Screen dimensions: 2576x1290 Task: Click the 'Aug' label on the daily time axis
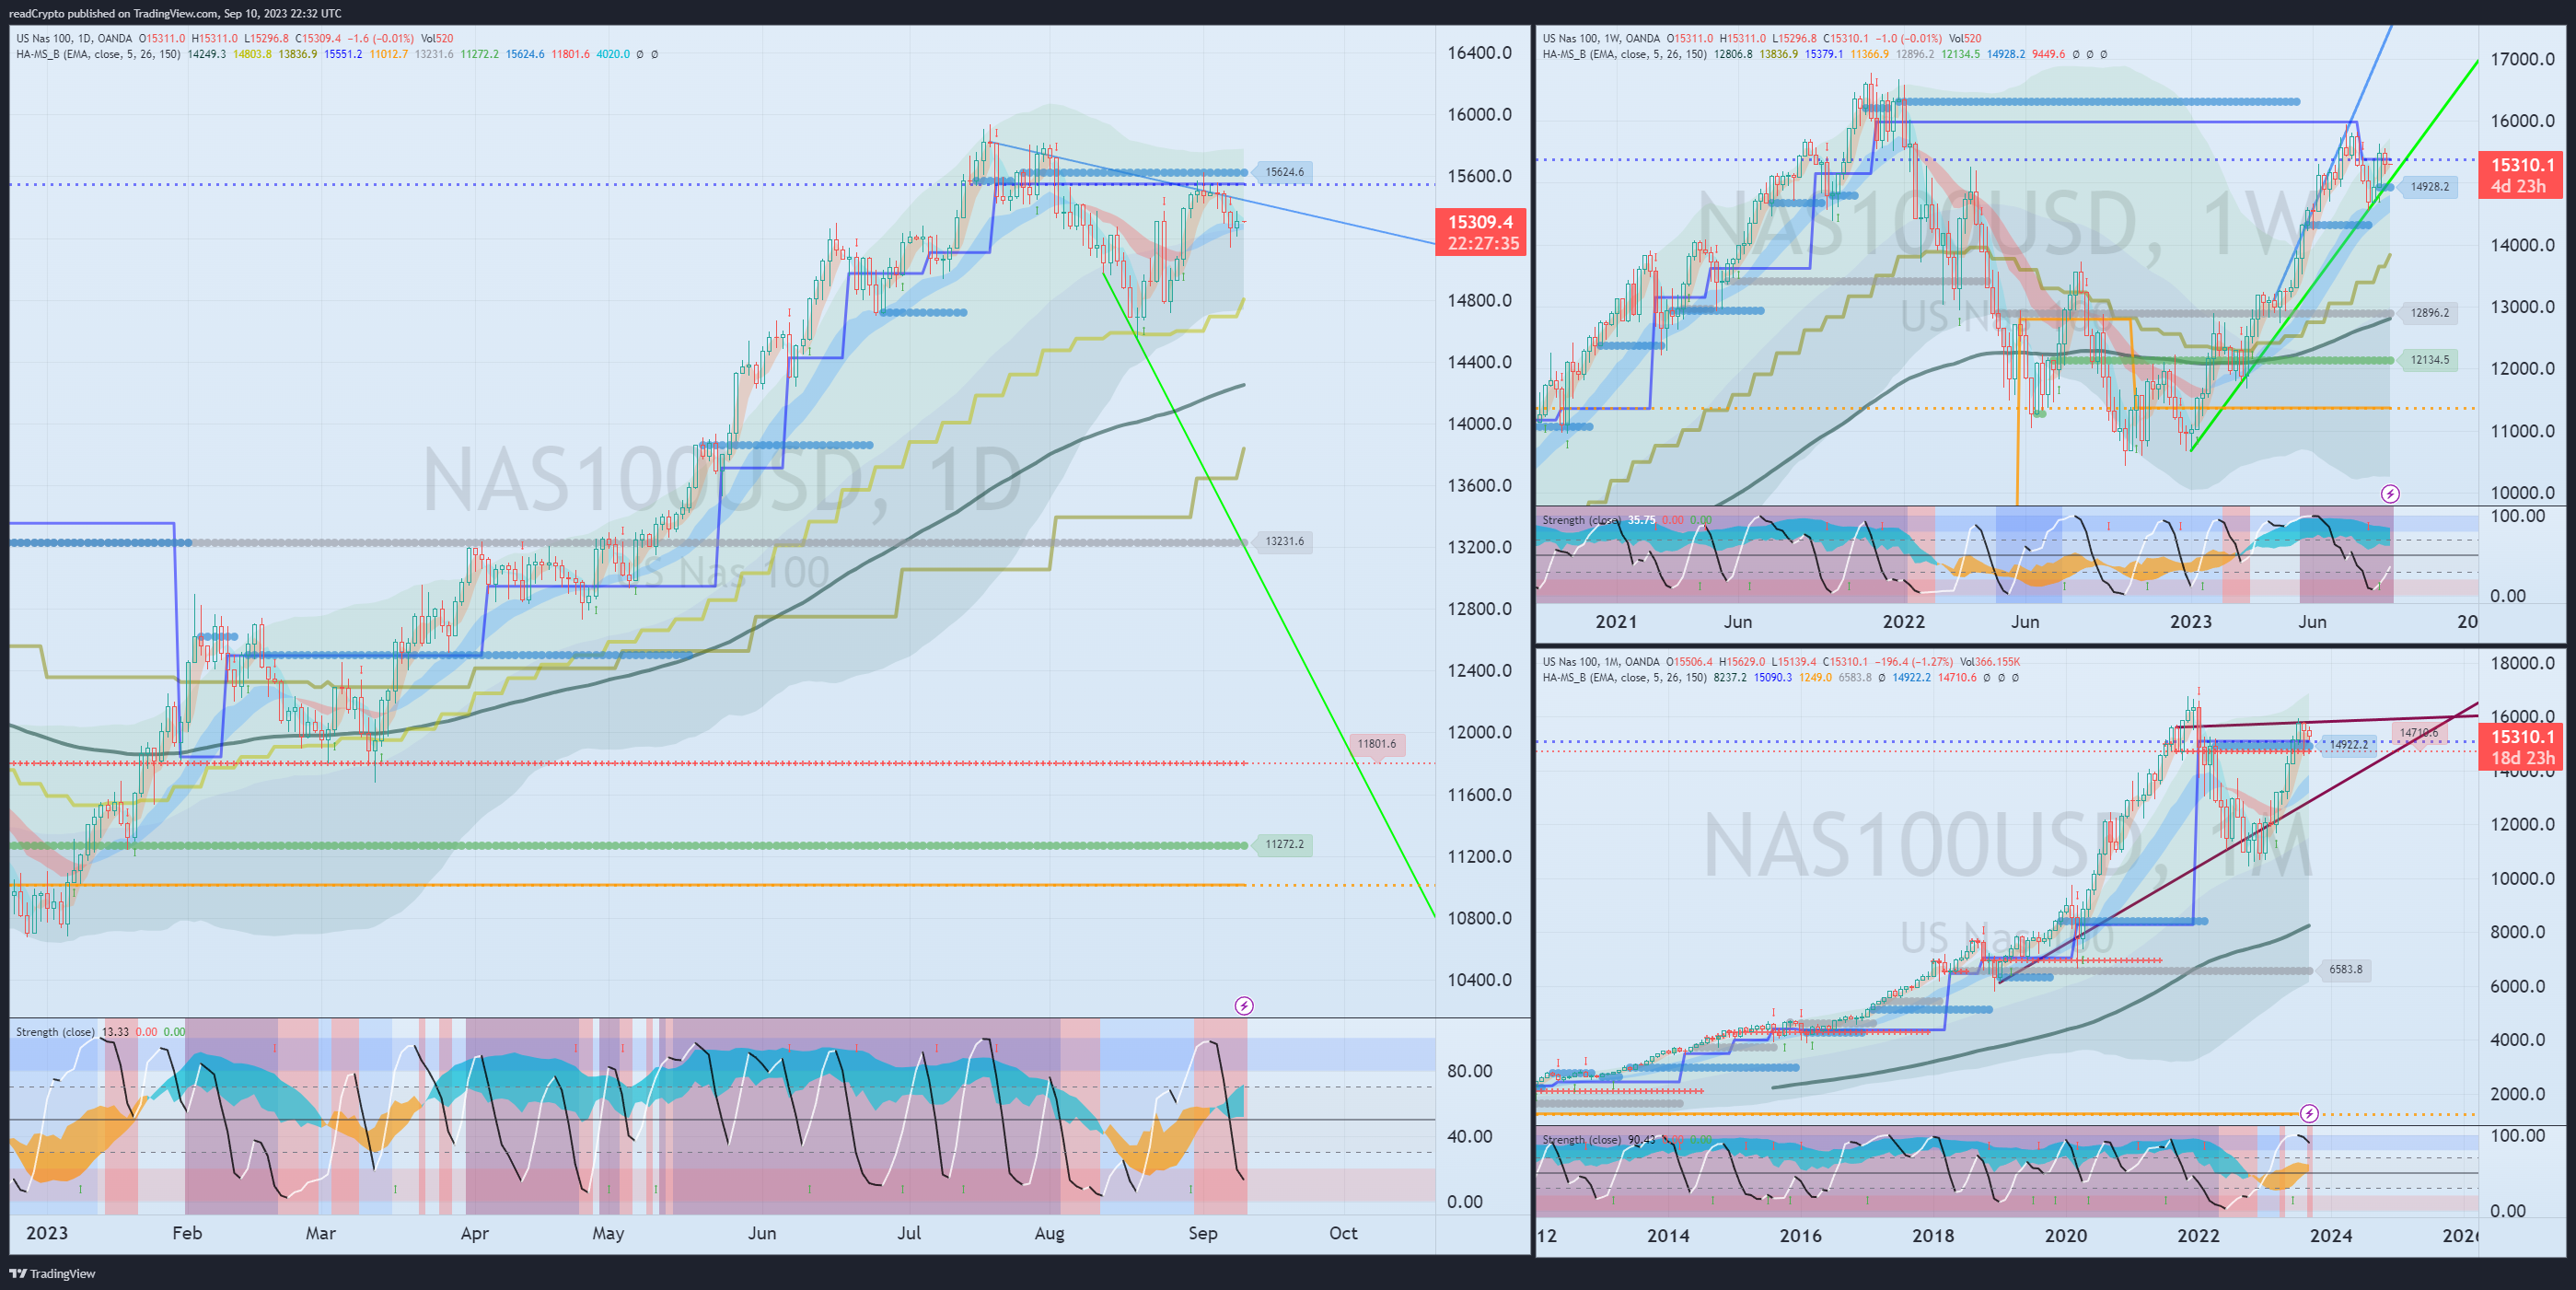[1049, 1233]
